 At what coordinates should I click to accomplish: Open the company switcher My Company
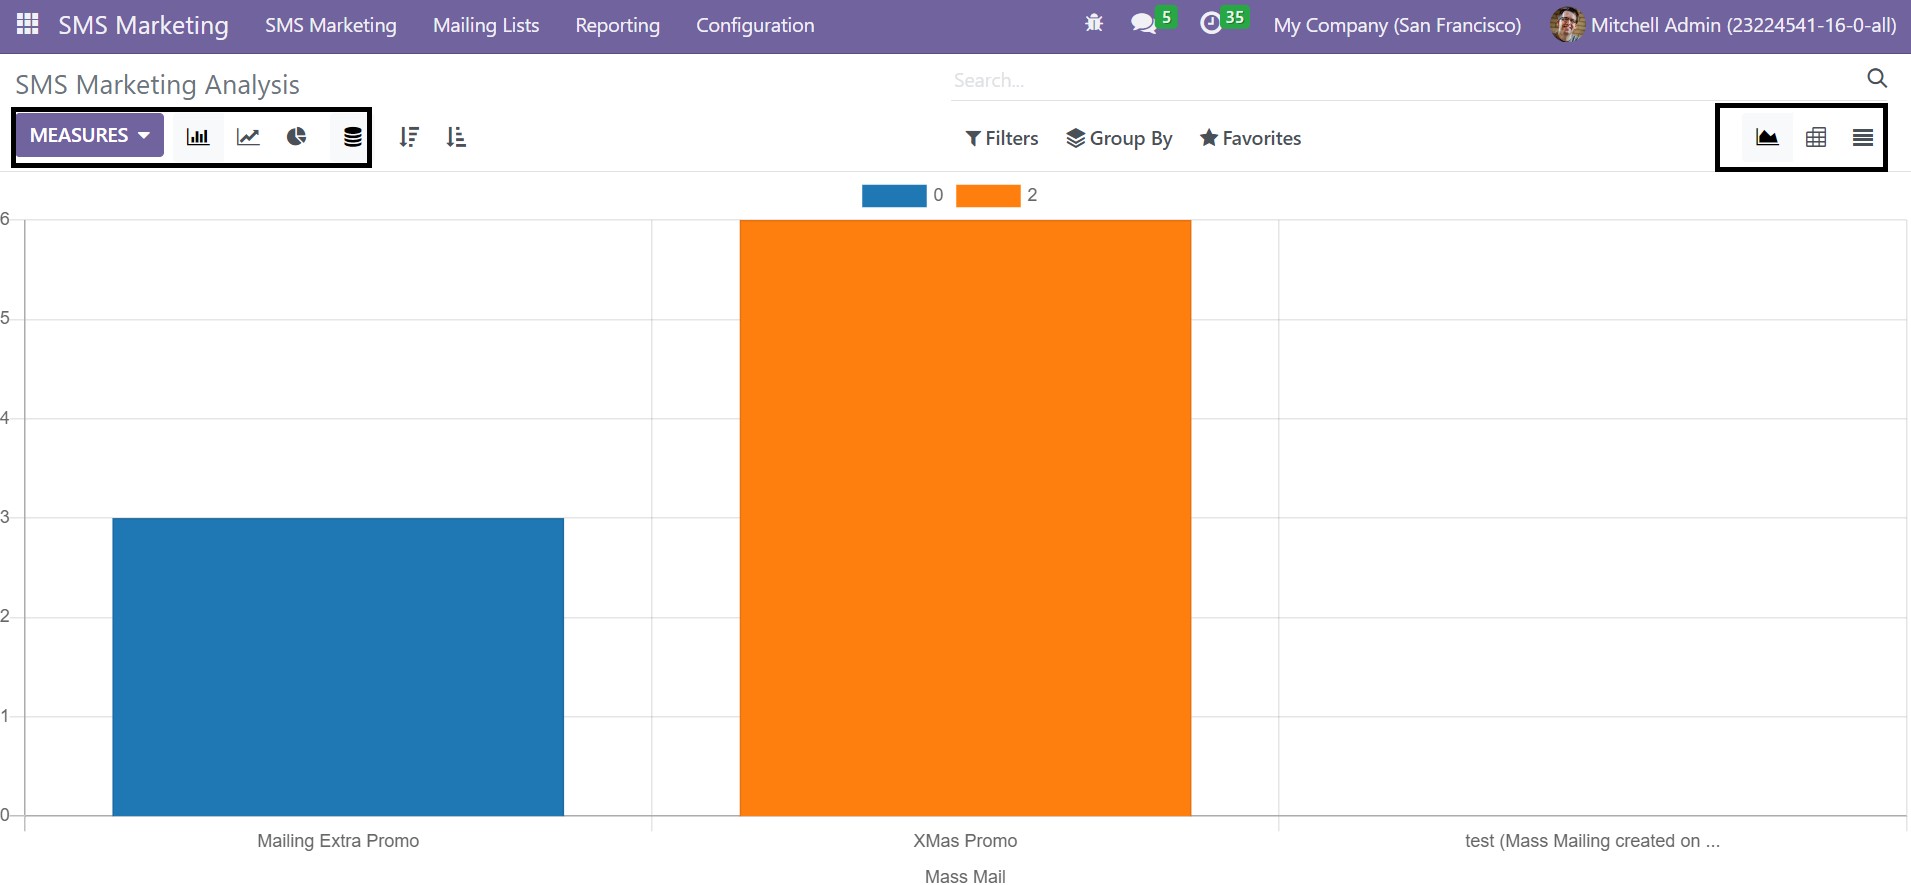1397,25
